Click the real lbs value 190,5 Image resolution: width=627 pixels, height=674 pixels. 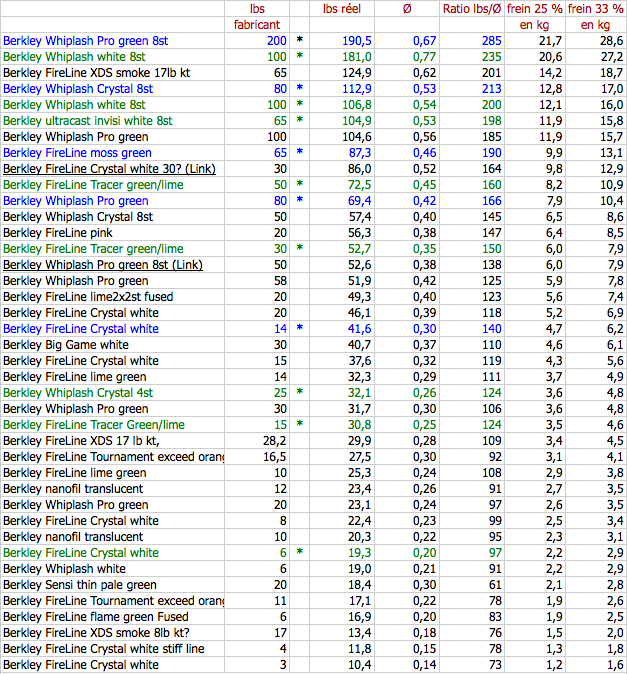tap(357, 41)
